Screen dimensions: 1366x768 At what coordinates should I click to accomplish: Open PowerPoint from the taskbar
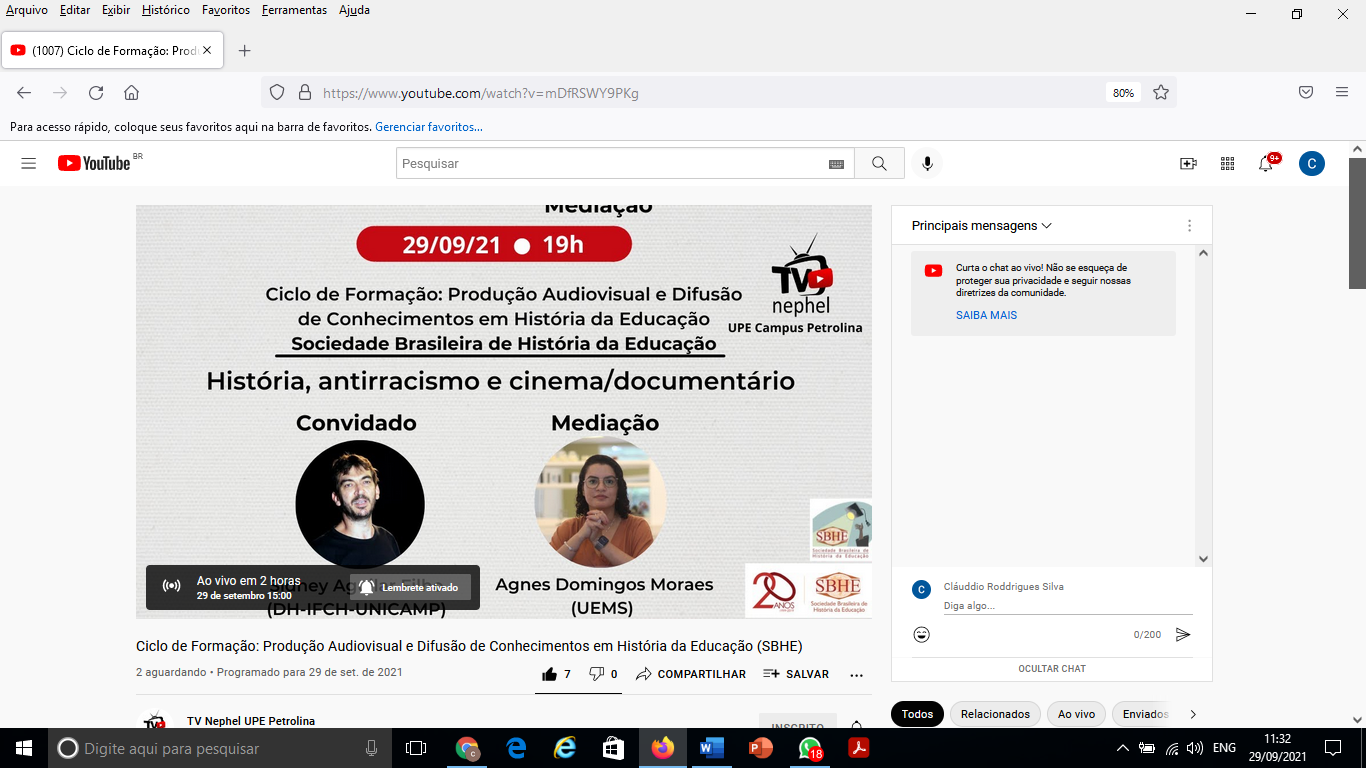[x=761, y=748]
